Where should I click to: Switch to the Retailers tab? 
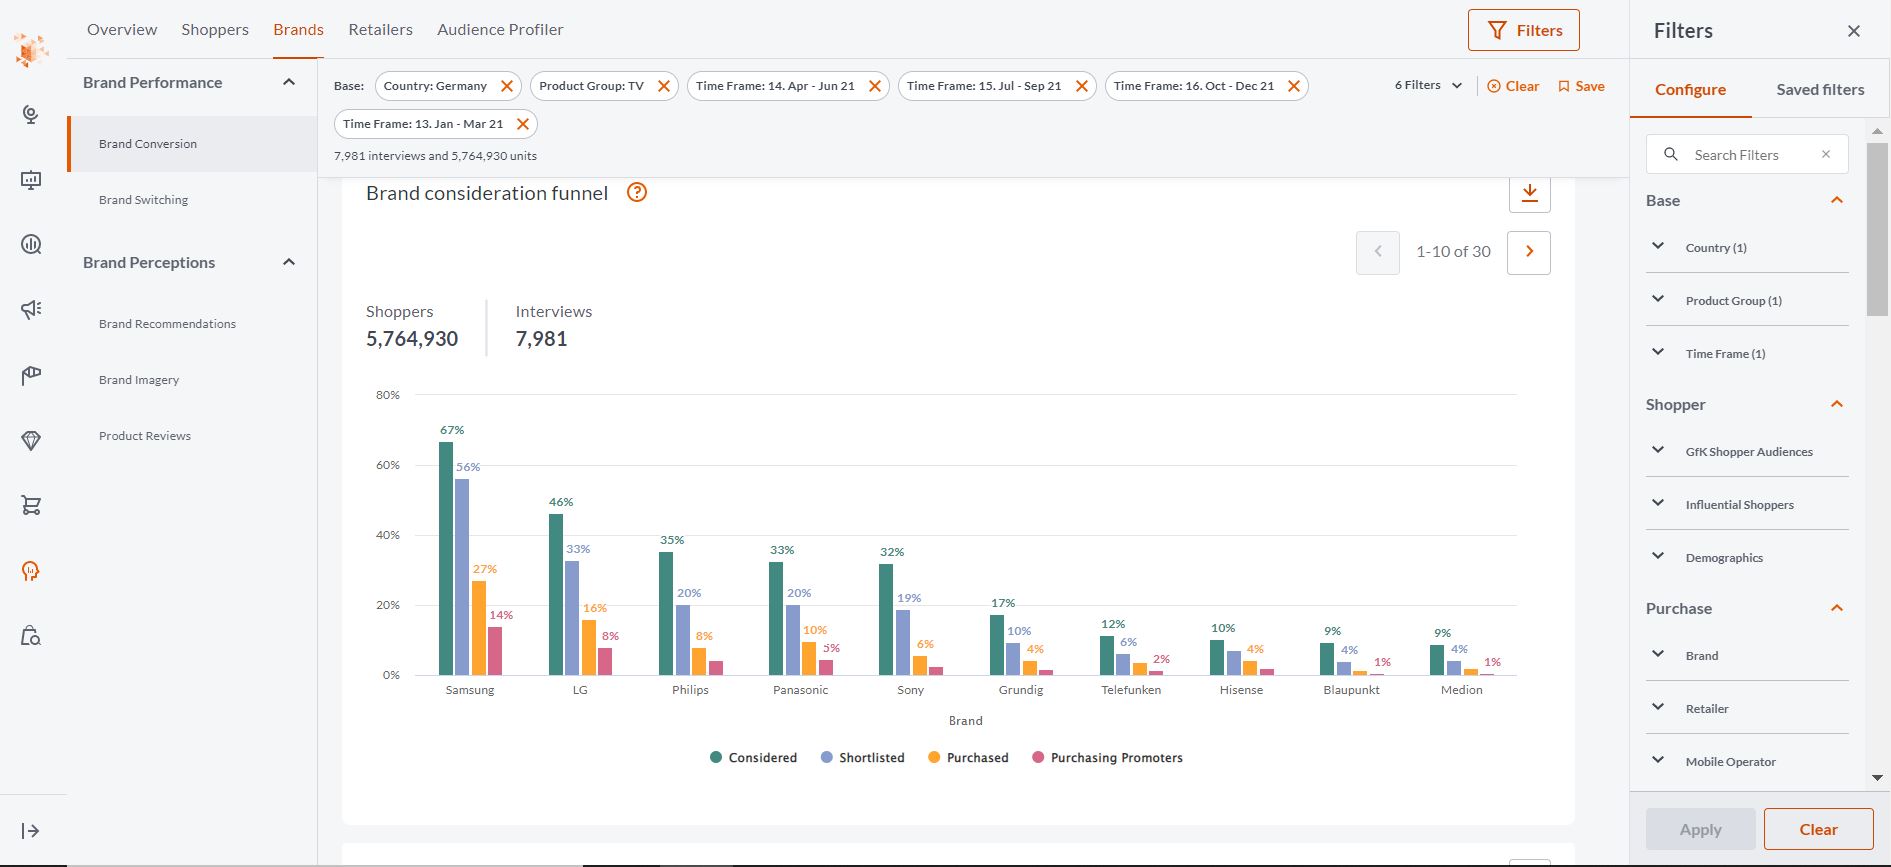click(x=380, y=30)
